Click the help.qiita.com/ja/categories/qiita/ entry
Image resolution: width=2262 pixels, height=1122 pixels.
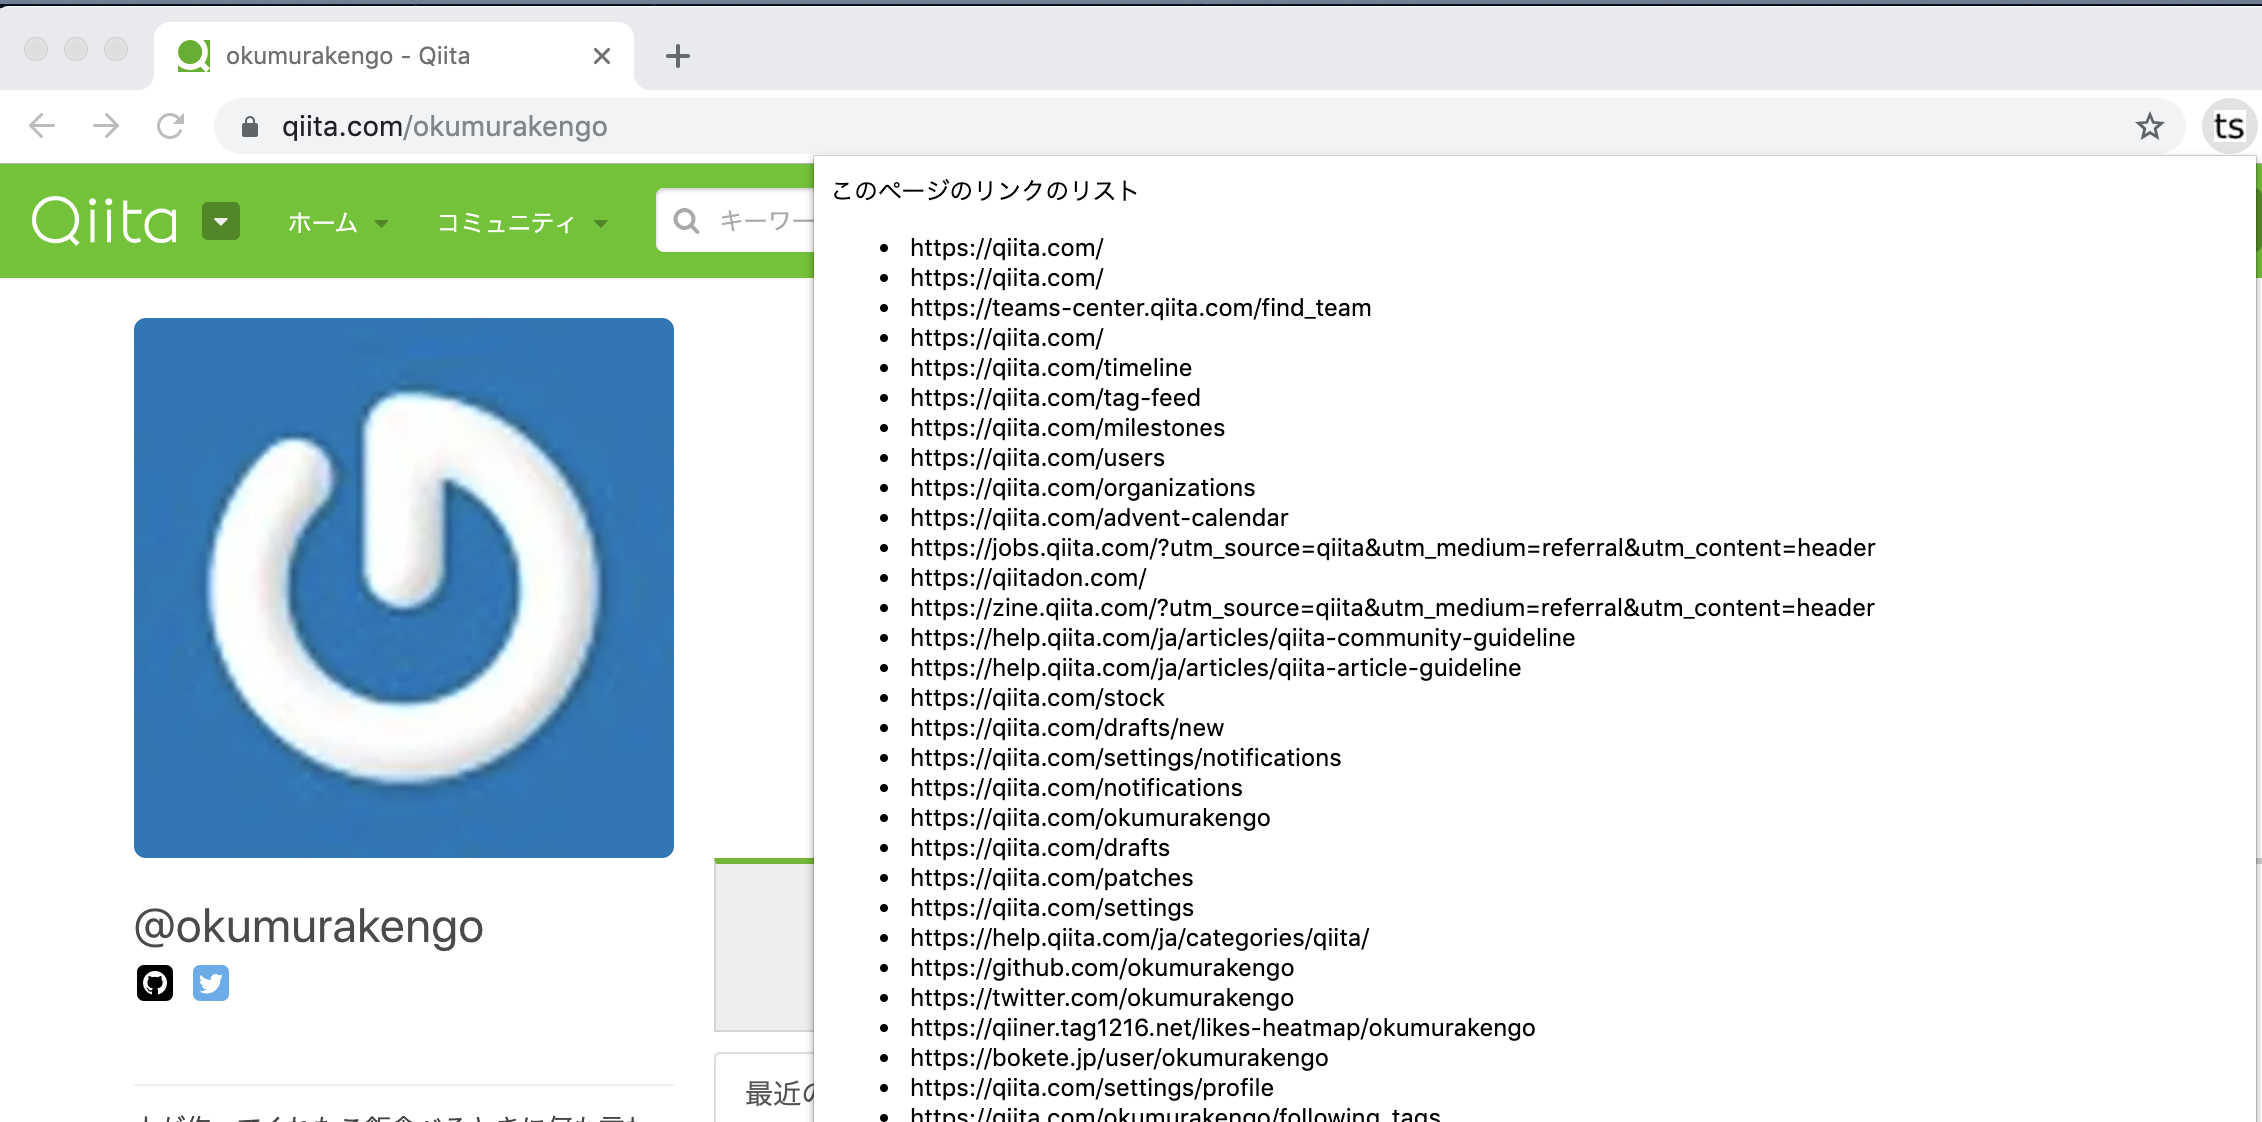pos(1139,938)
